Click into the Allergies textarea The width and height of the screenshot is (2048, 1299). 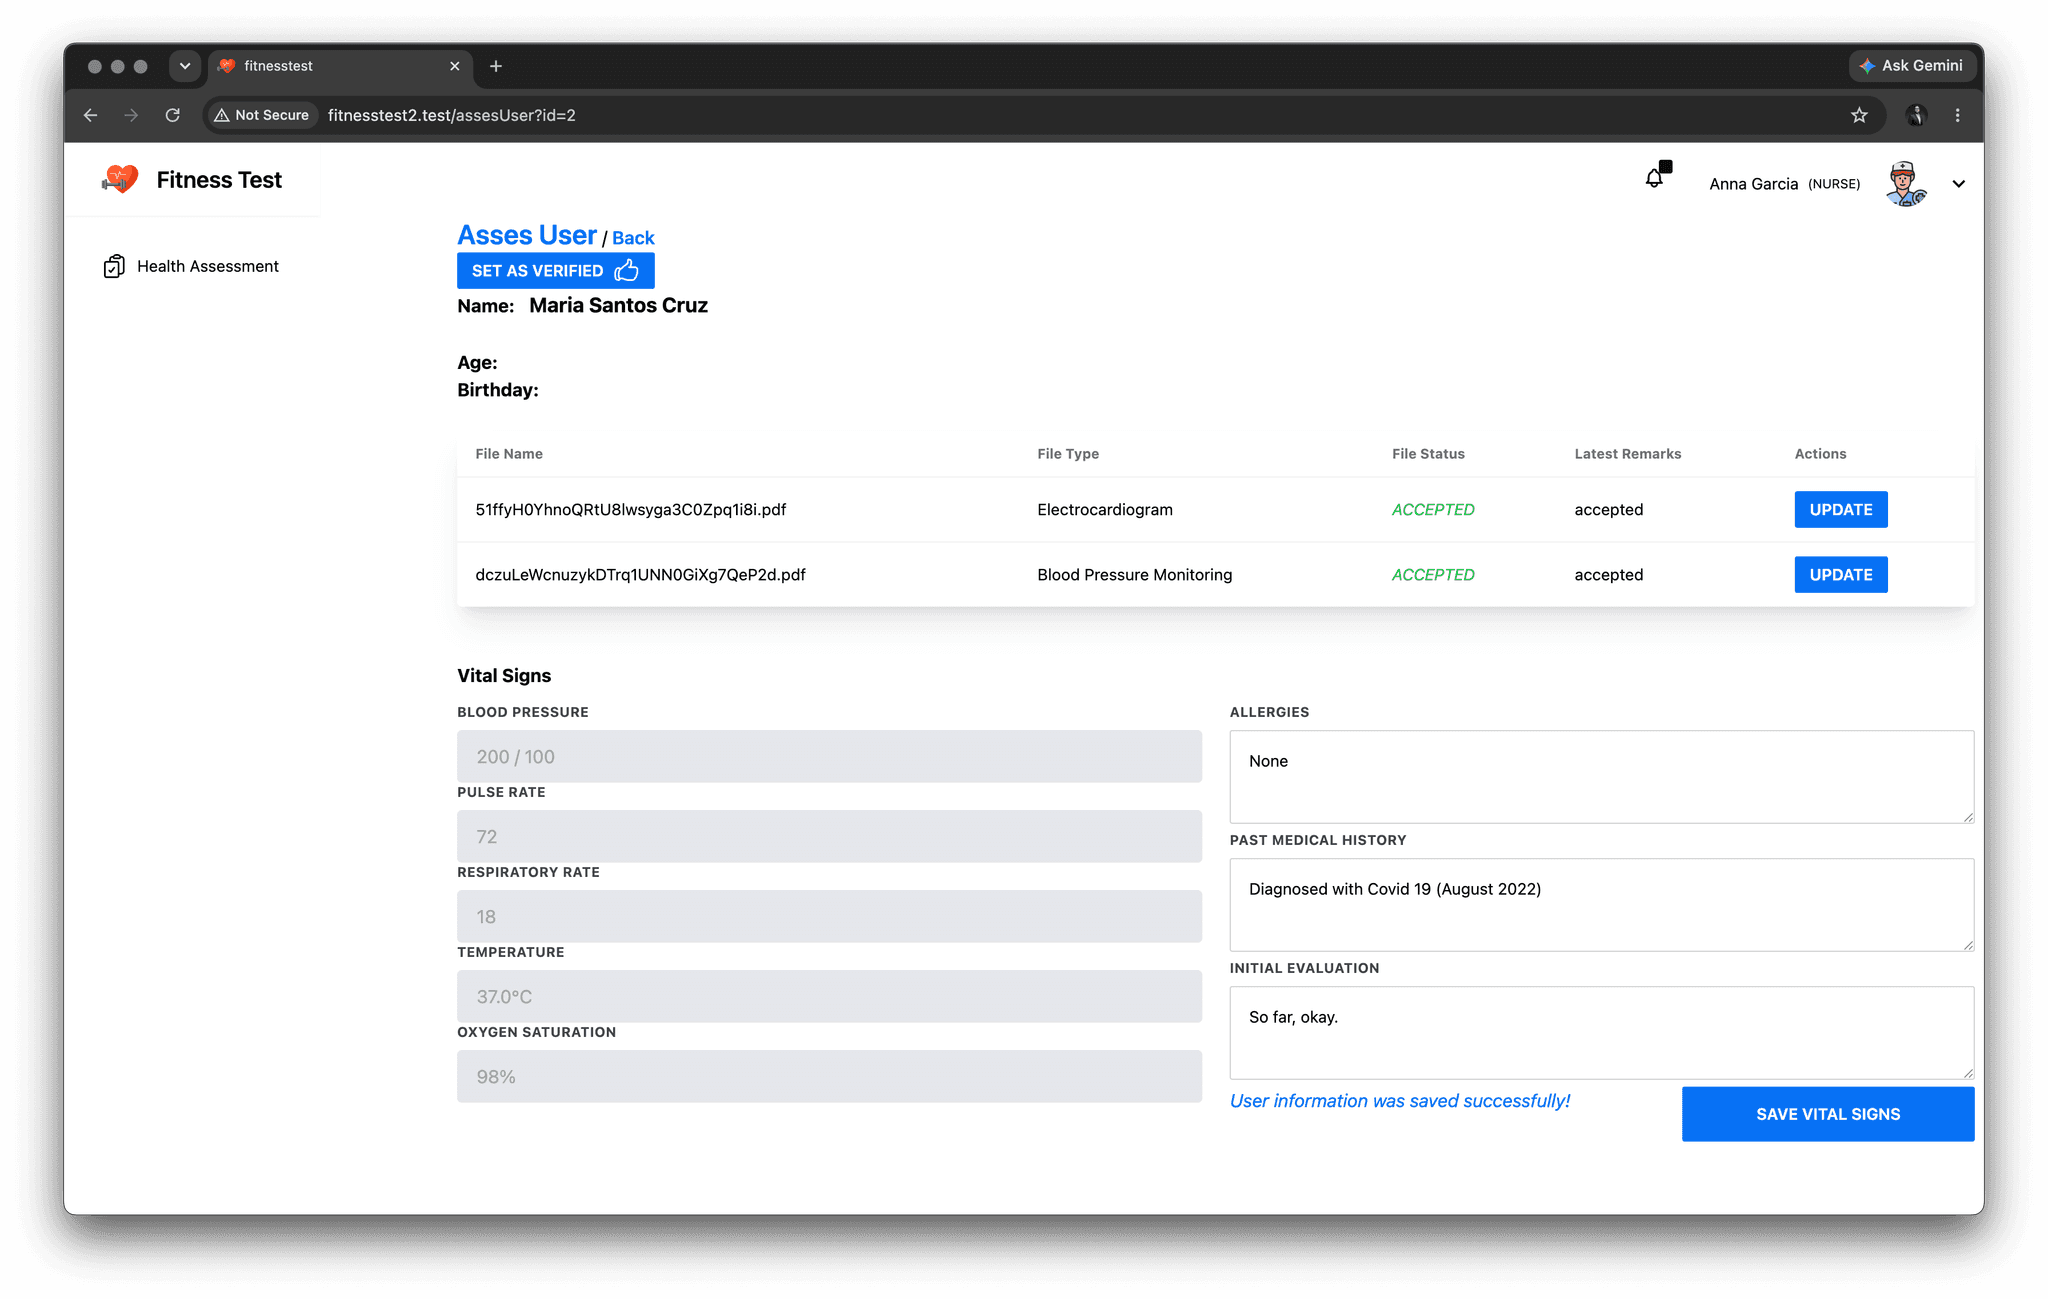pos(1601,777)
